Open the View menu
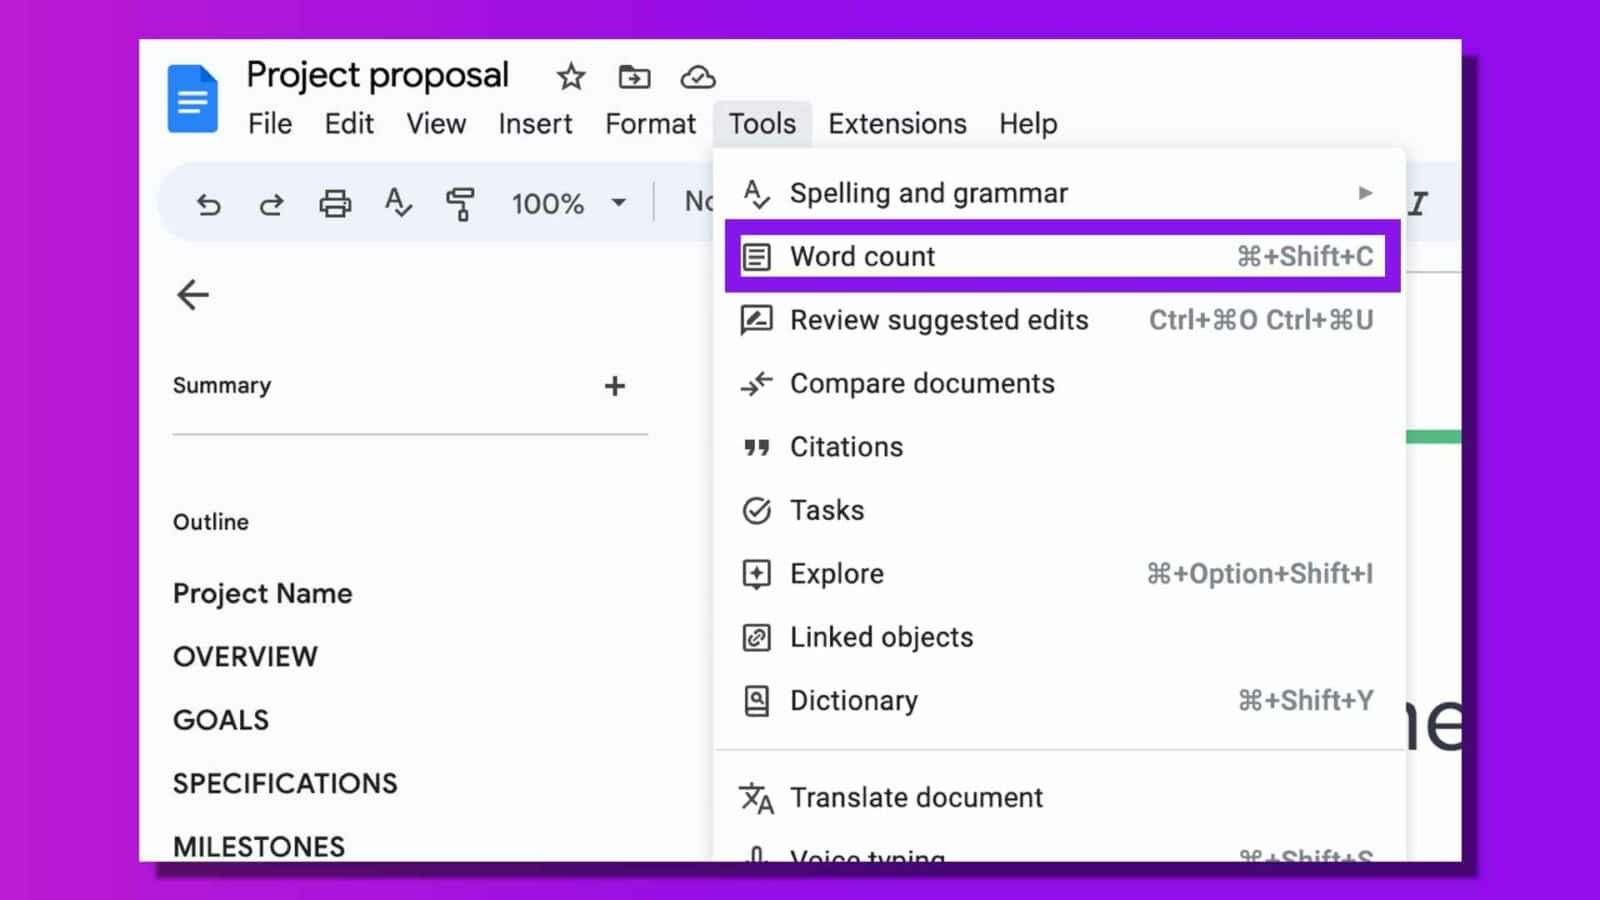Image resolution: width=1600 pixels, height=900 pixels. point(436,124)
